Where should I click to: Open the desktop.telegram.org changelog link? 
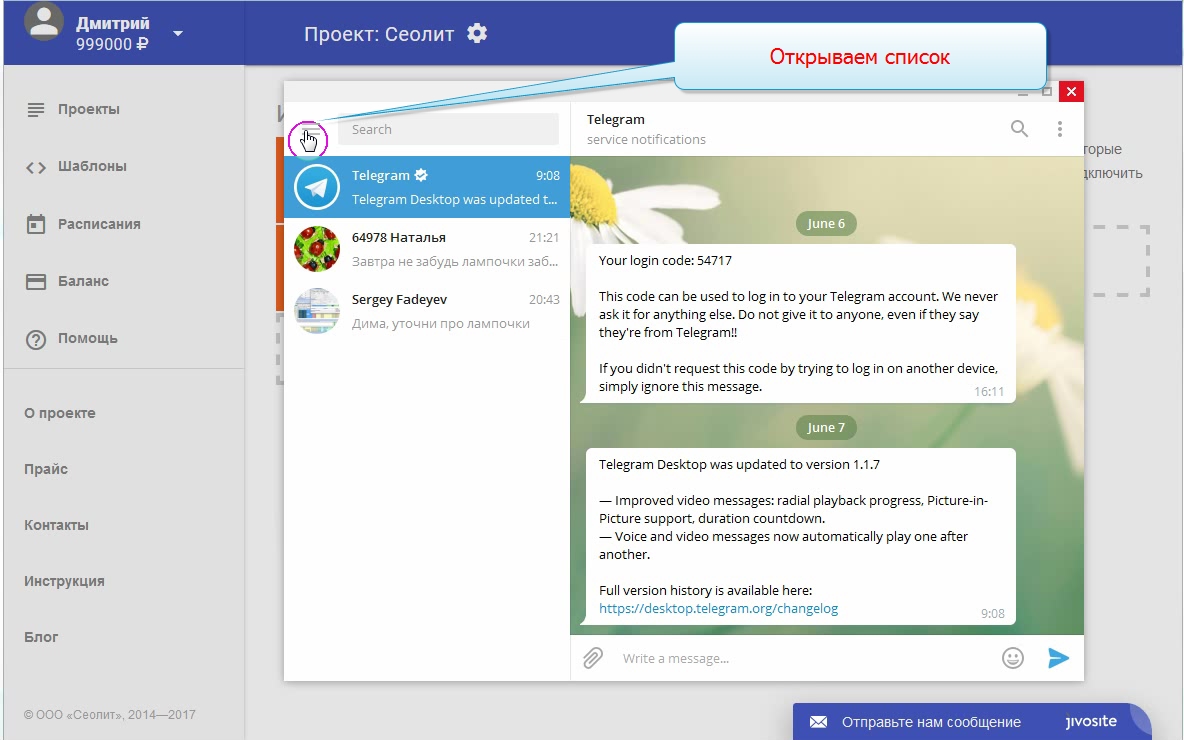point(718,609)
